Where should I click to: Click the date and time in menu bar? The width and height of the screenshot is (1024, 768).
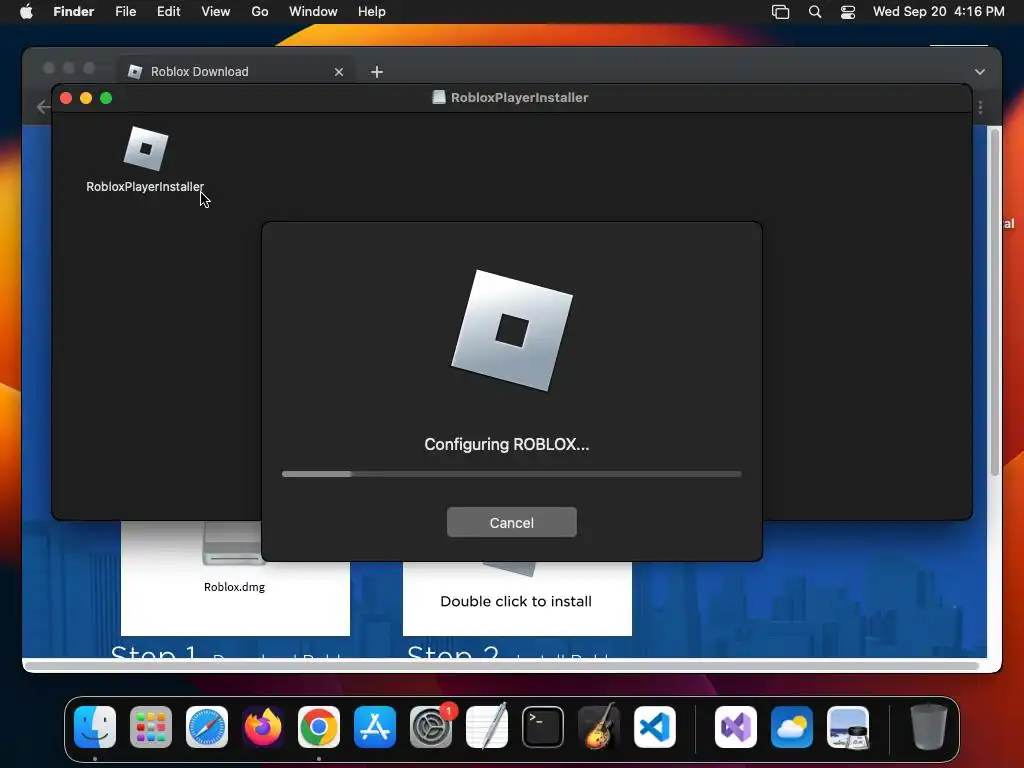pos(938,11)
